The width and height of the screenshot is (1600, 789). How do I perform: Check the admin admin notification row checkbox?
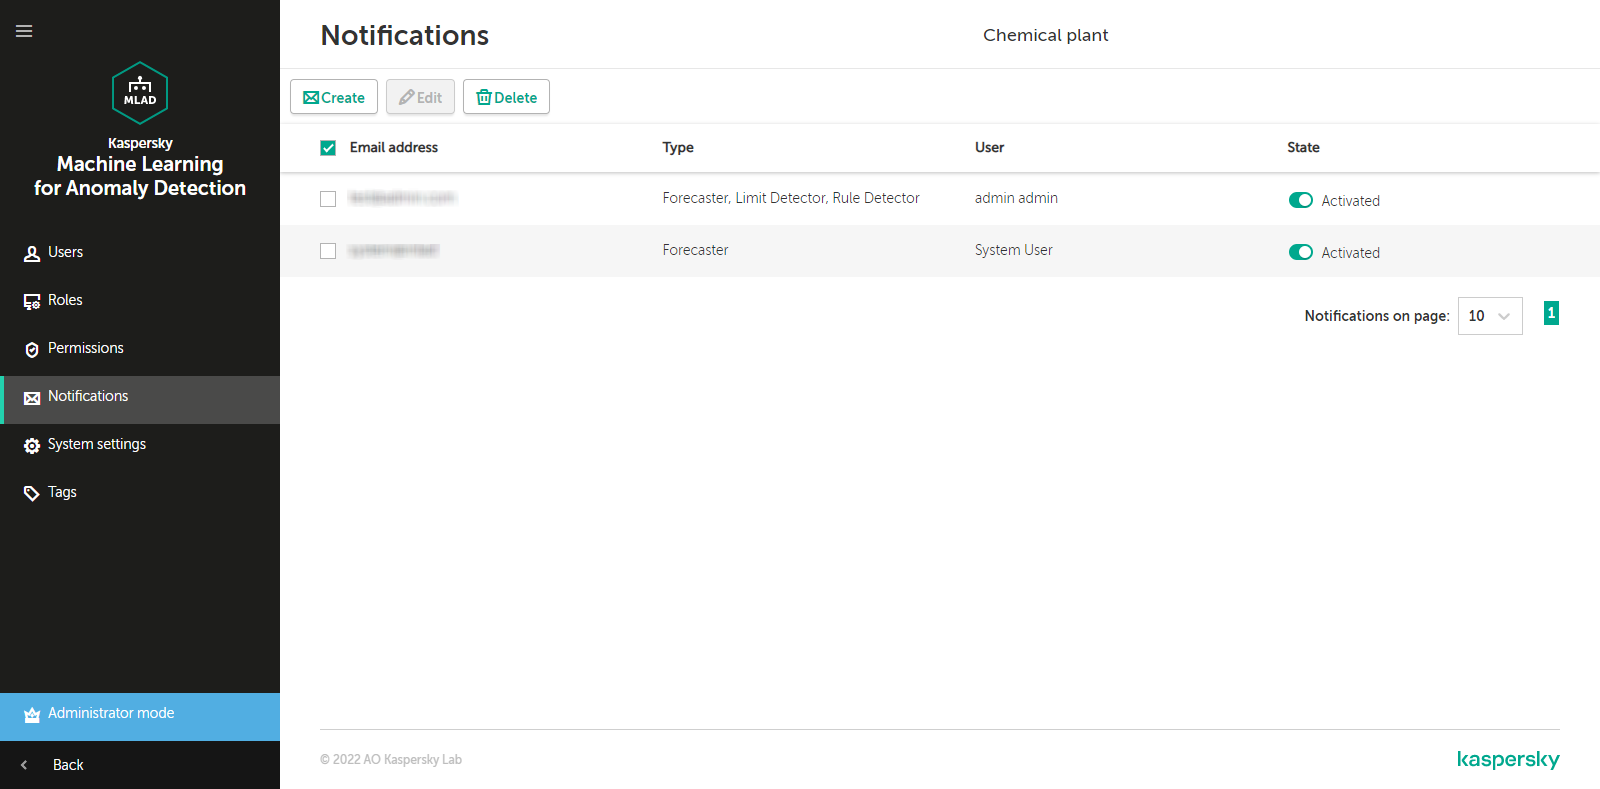click(328, 199)
